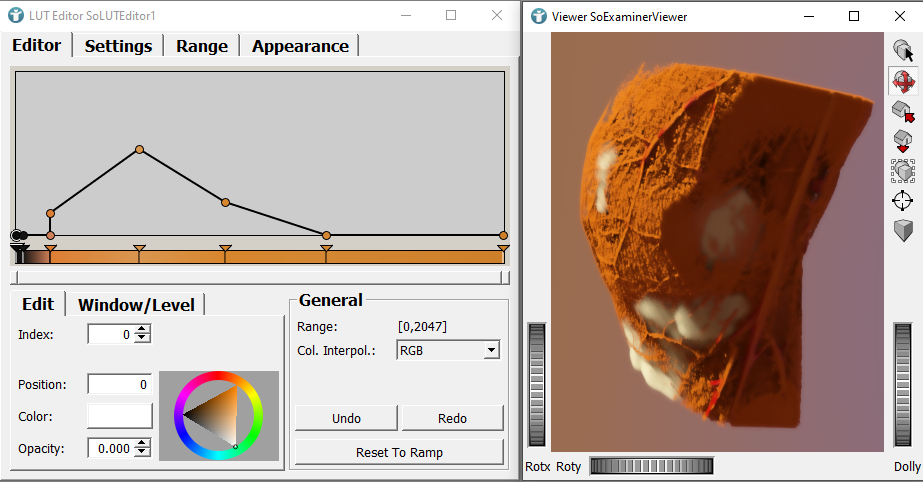Decrease Opacity value with down stepper arrow
Screen dimensions: 923x482
click(x=142, y=453)
